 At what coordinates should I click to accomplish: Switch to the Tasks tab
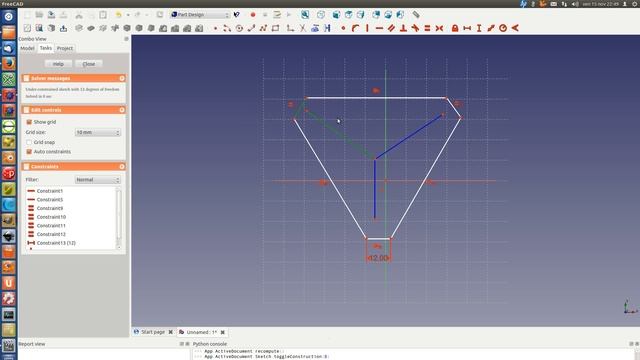point(46,48)
